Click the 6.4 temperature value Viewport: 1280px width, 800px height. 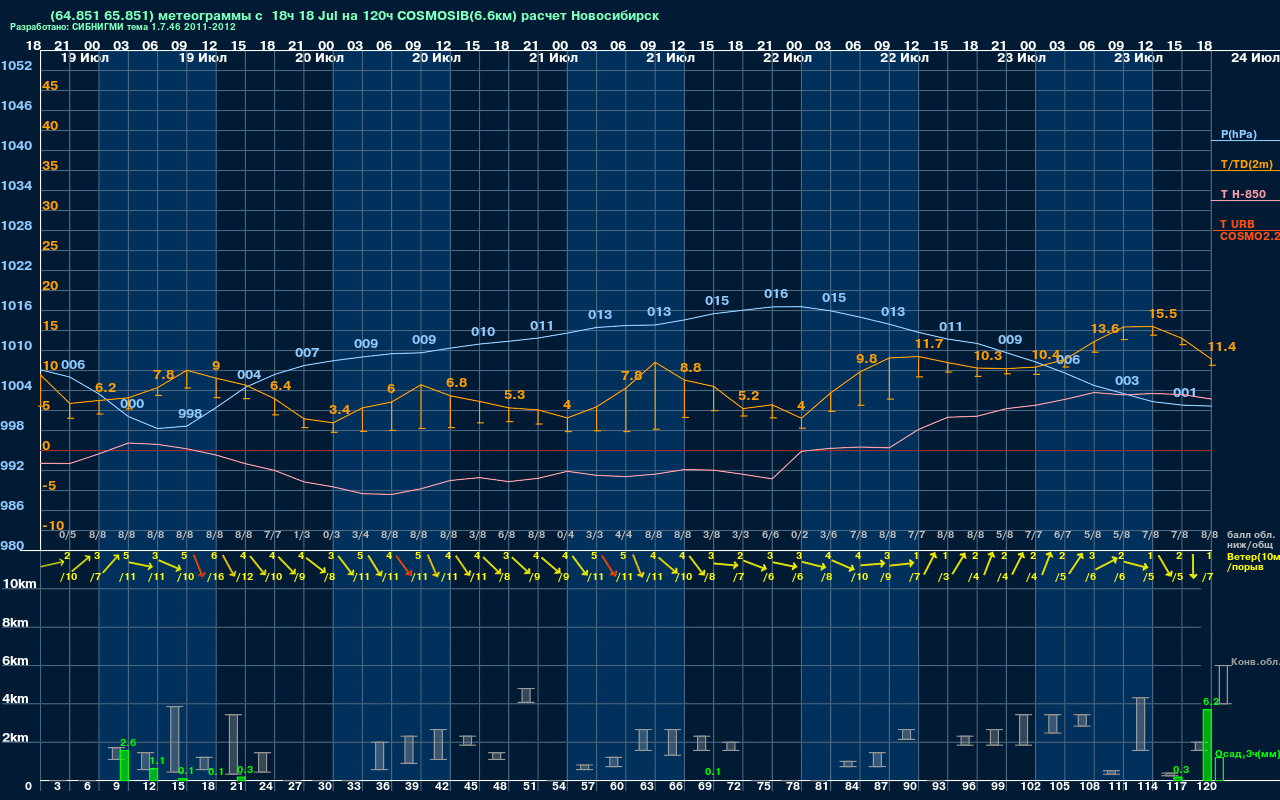(x=281, y=386)
